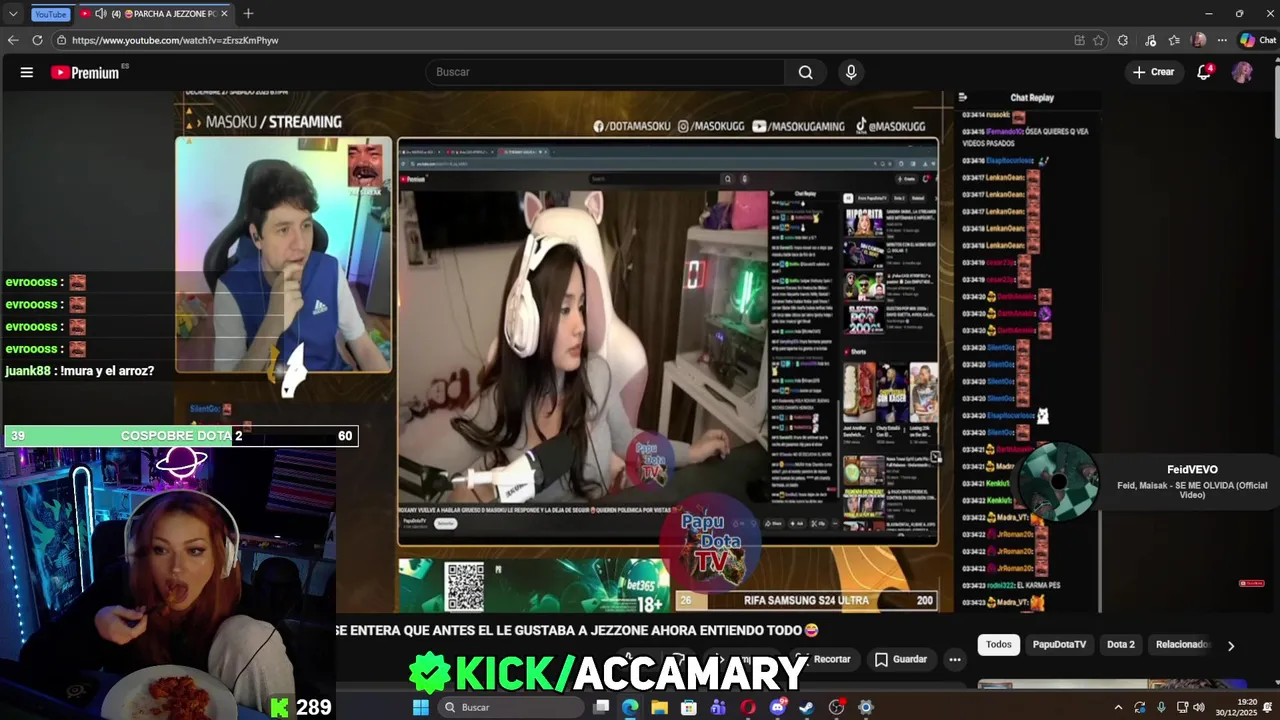Click the juank88 chat message
The width and height of the screenshot is (1280, 720).
tap(79, 371)
